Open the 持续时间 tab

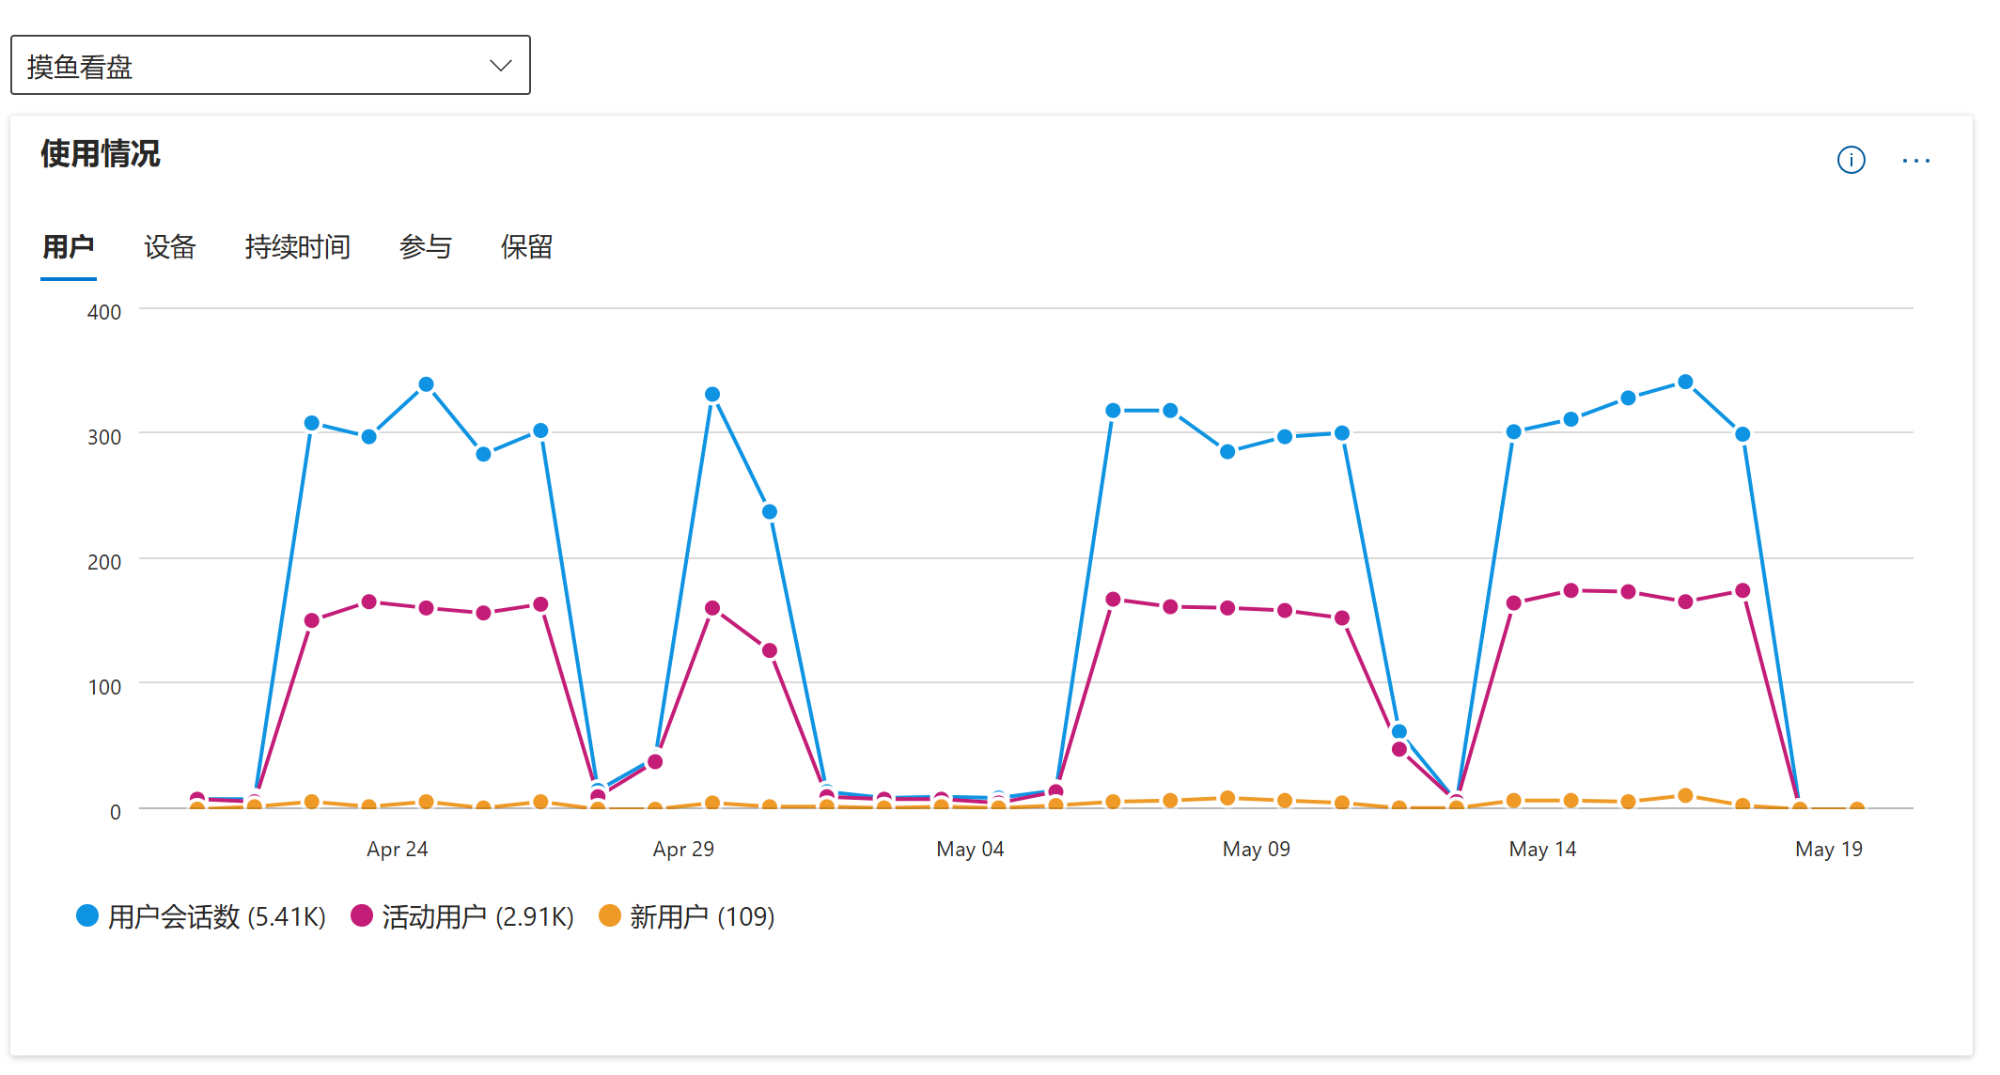point(297,247)
